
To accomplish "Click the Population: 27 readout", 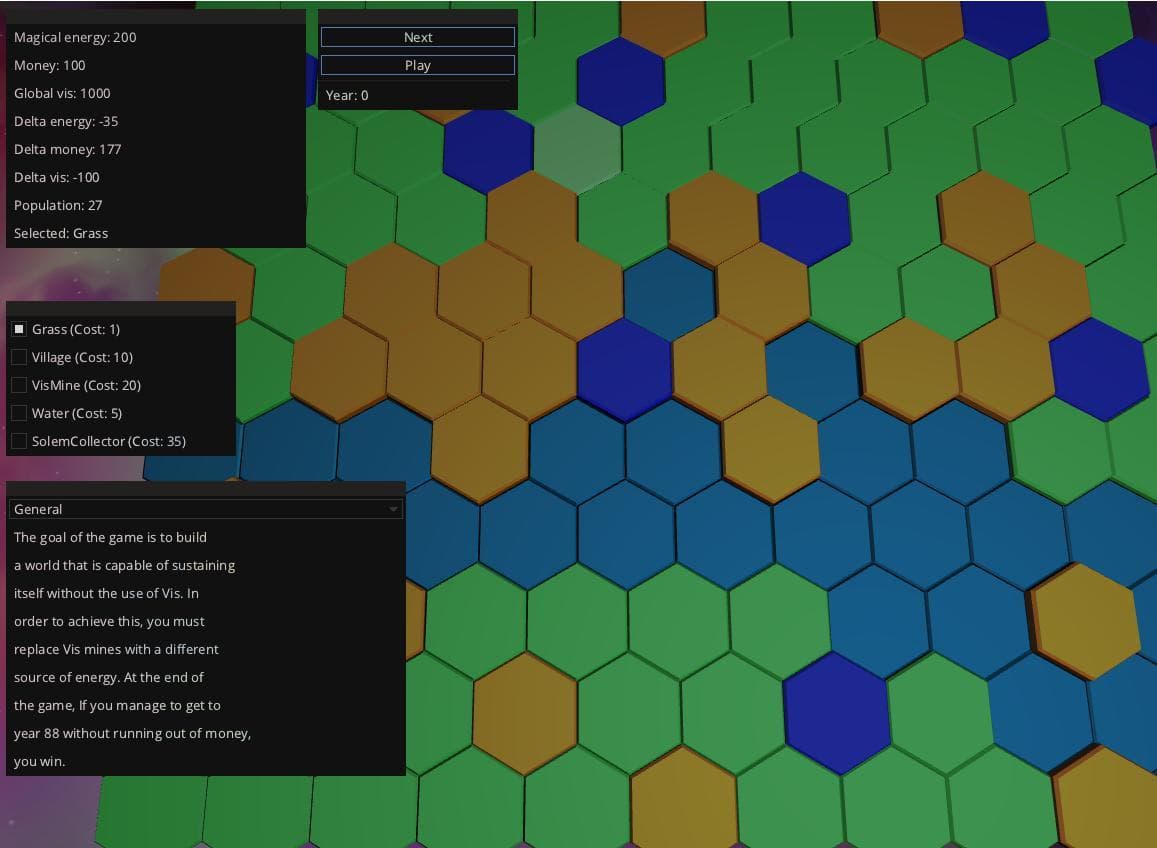I will pyautogui.click(x=58, y=206).
